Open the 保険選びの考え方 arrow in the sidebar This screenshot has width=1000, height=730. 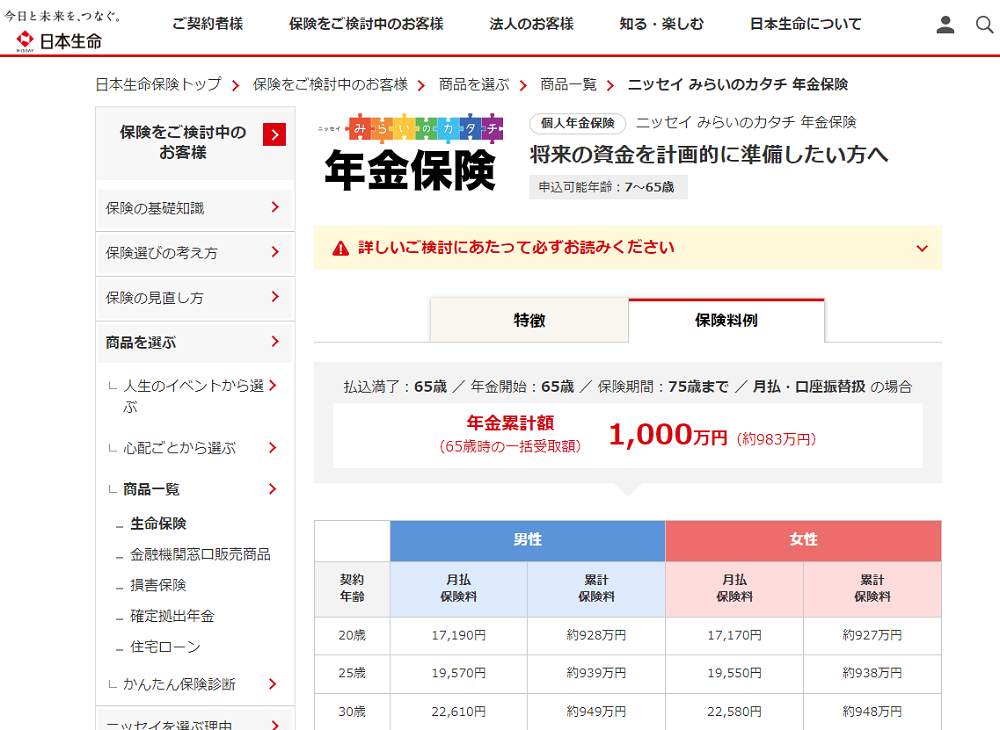275,252
